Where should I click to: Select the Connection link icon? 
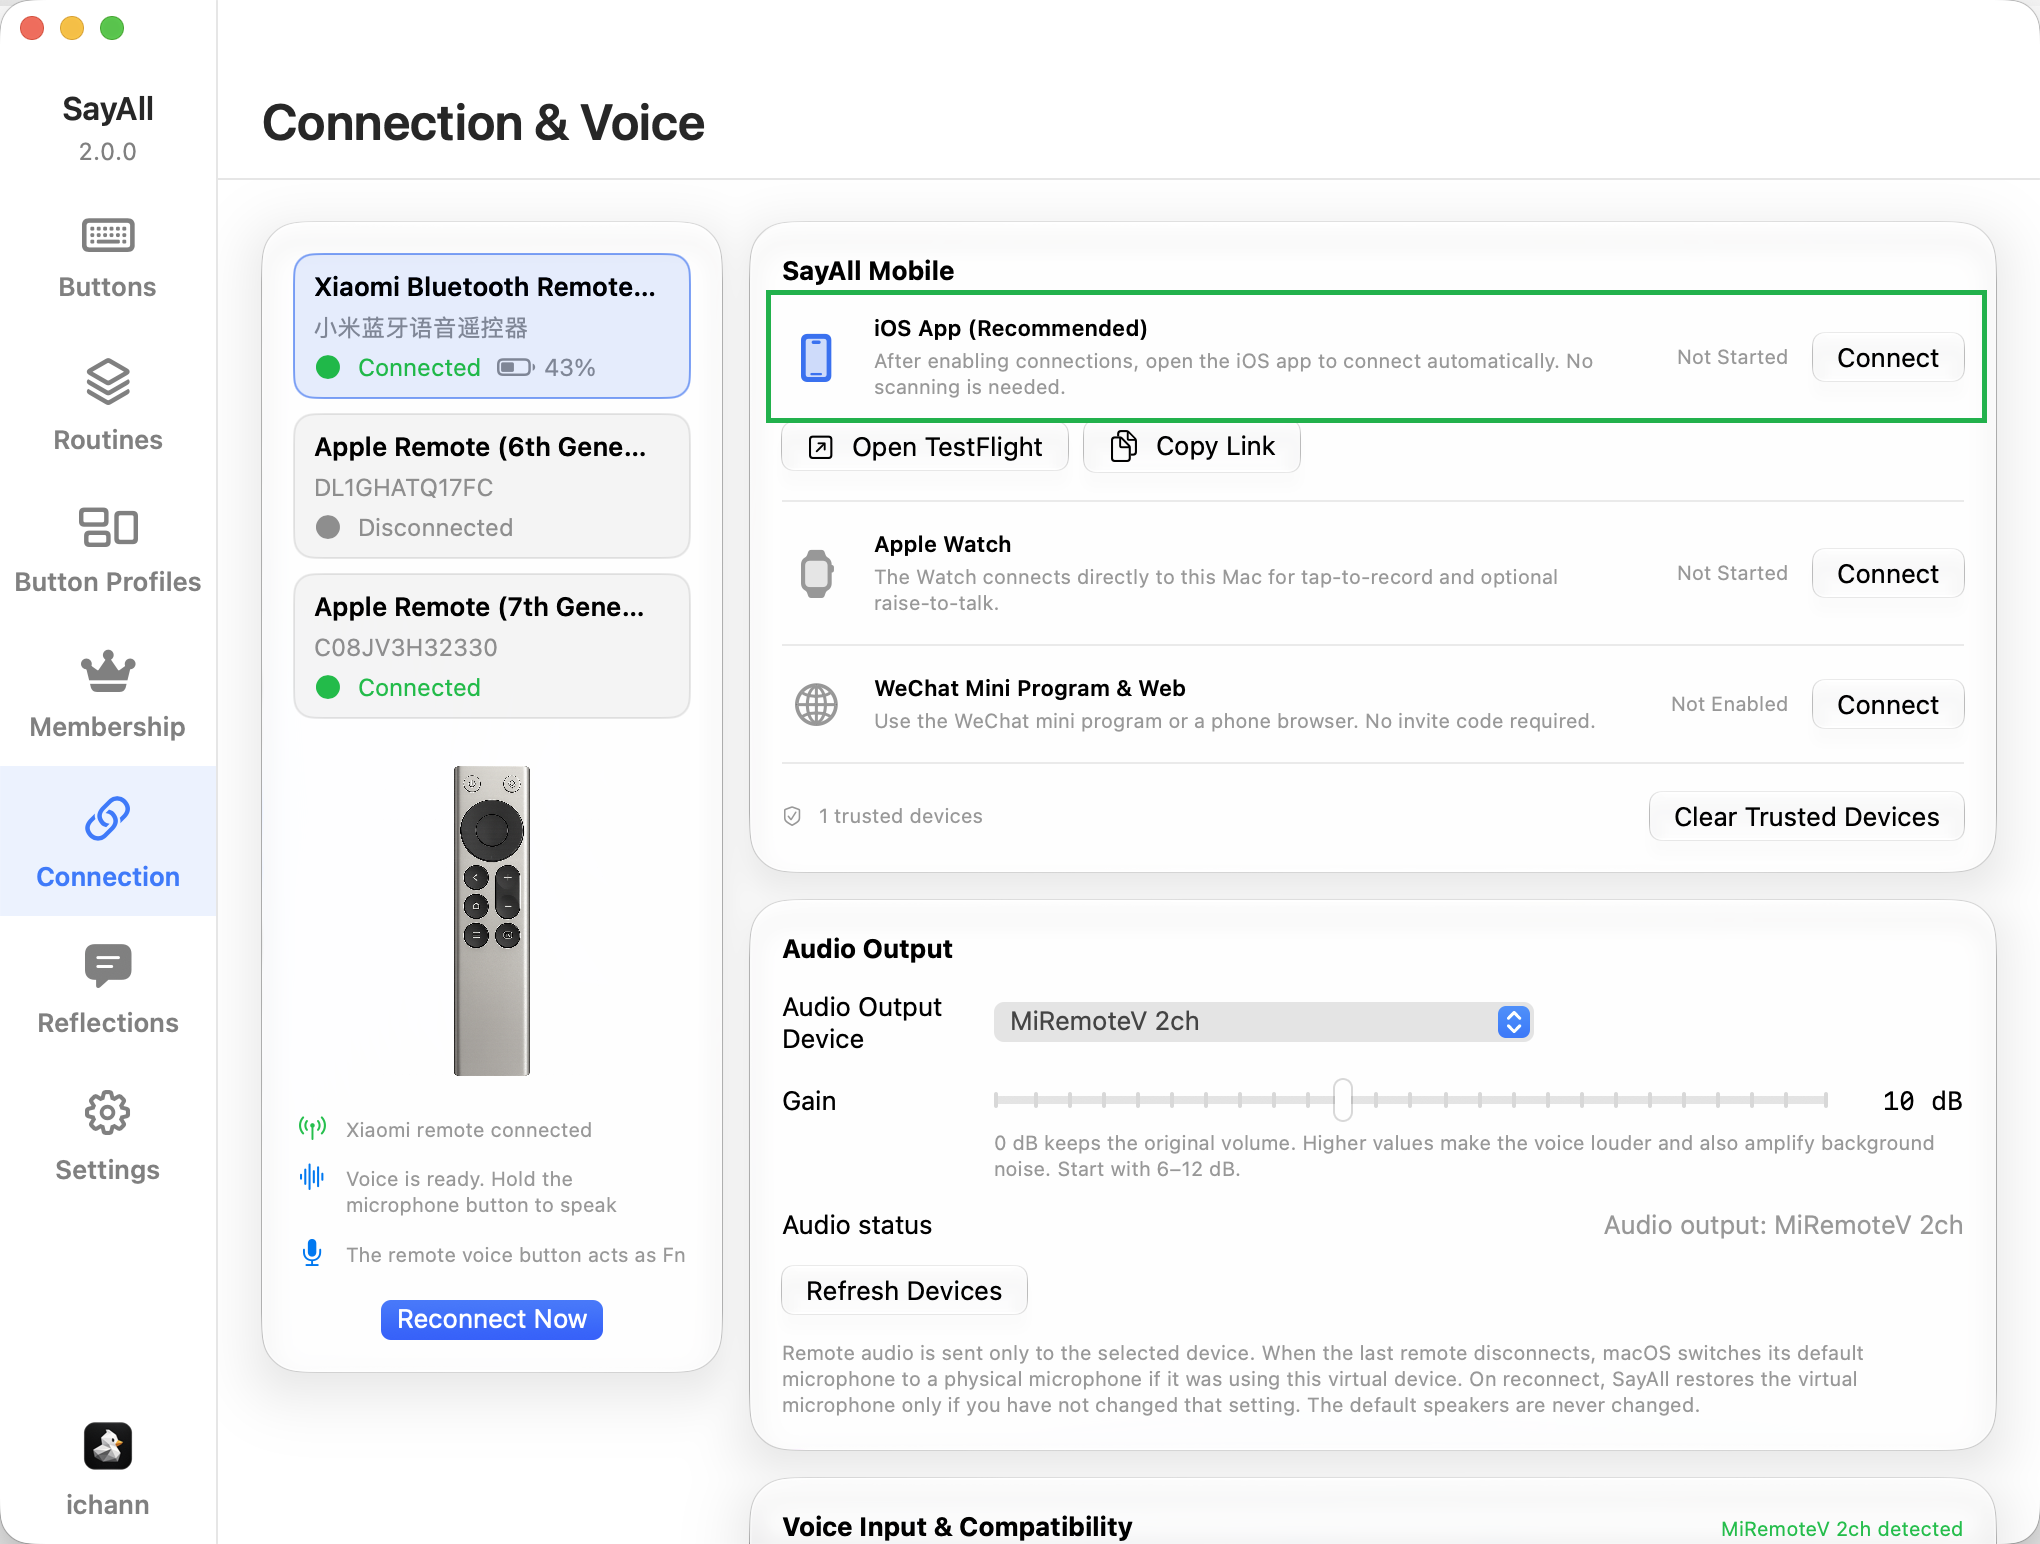[x=108, y=819]
